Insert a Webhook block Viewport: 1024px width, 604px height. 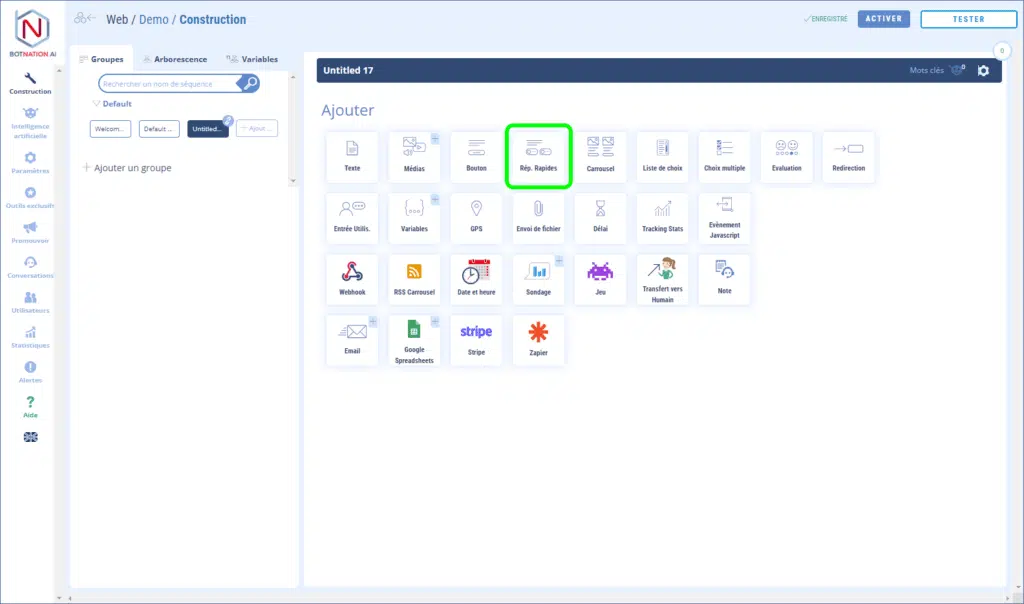pos(352,280)
